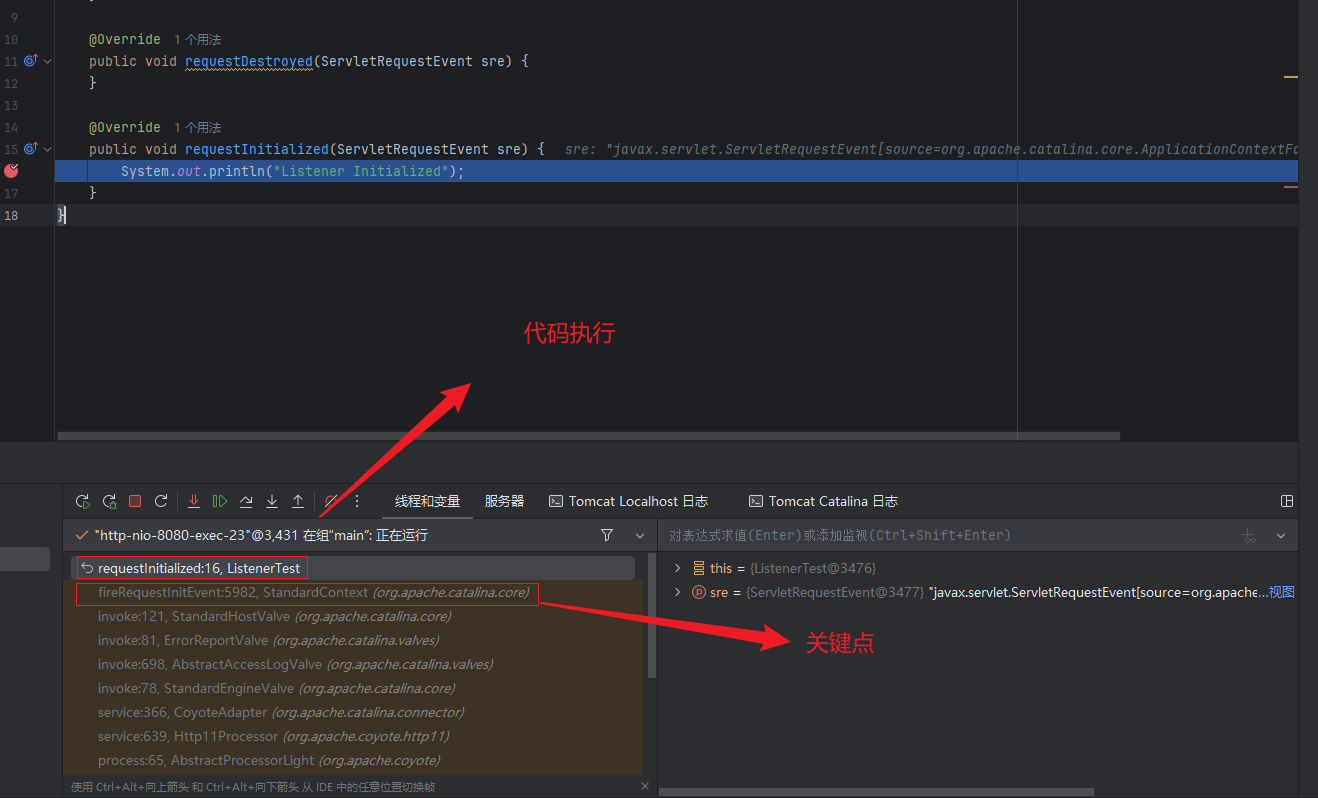The height and width of the screenshot is (798, 1318).
Task: Expand the 'this' variable node
Action: [677, 568]
